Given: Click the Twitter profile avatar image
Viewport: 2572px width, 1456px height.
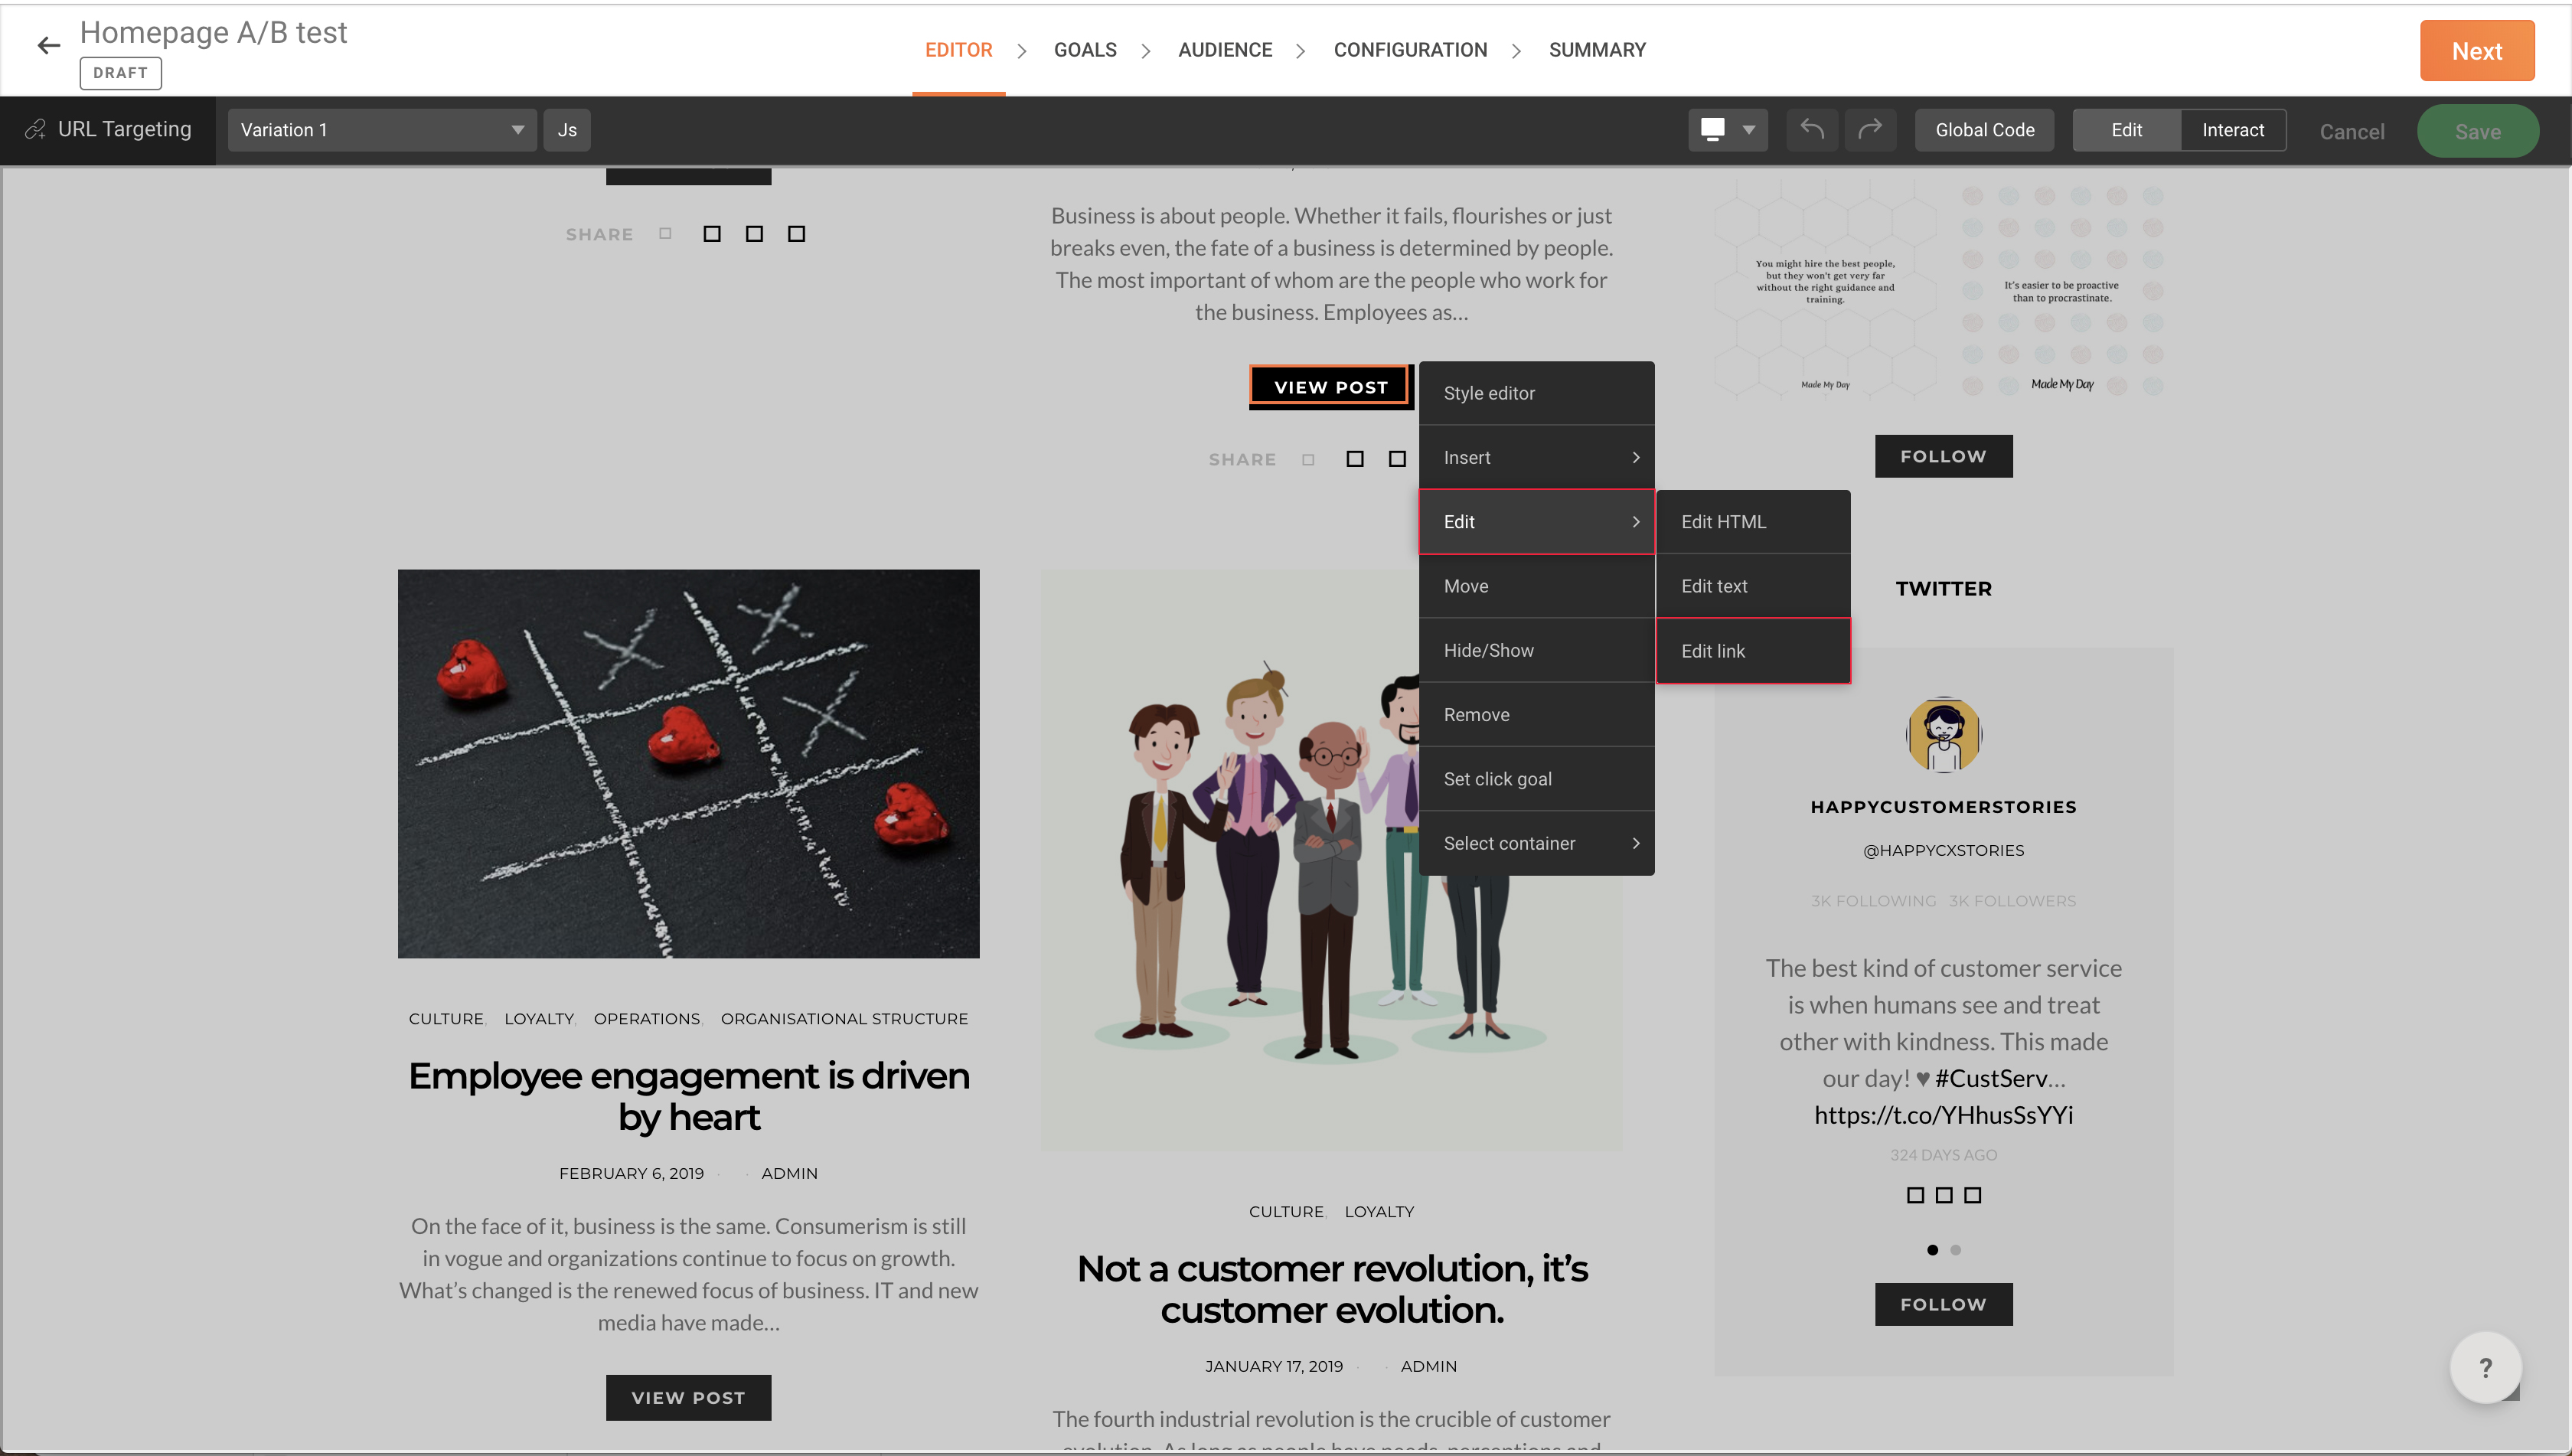Looking at the screenshot, I should [x=1943, y=736].
